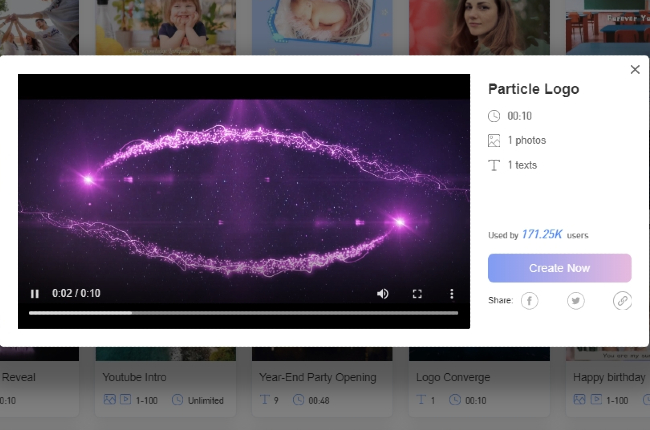Pause the Particle Logo video

35,294
